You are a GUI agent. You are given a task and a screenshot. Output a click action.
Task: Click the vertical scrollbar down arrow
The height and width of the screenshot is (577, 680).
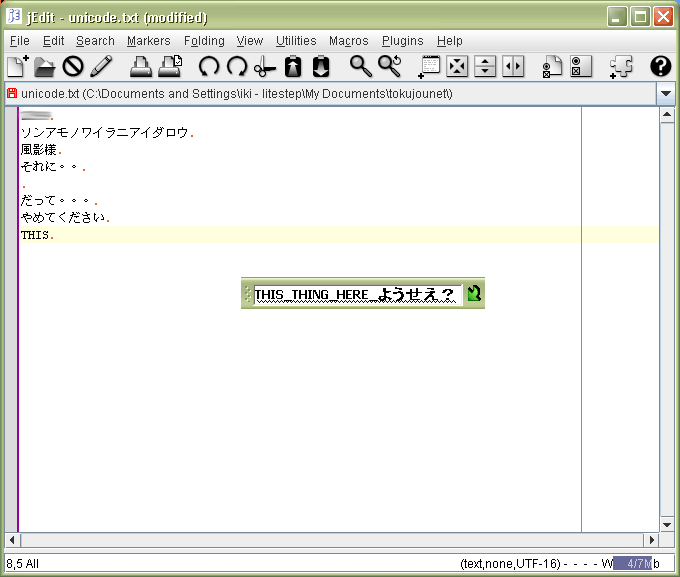click(x=667, y=524)
